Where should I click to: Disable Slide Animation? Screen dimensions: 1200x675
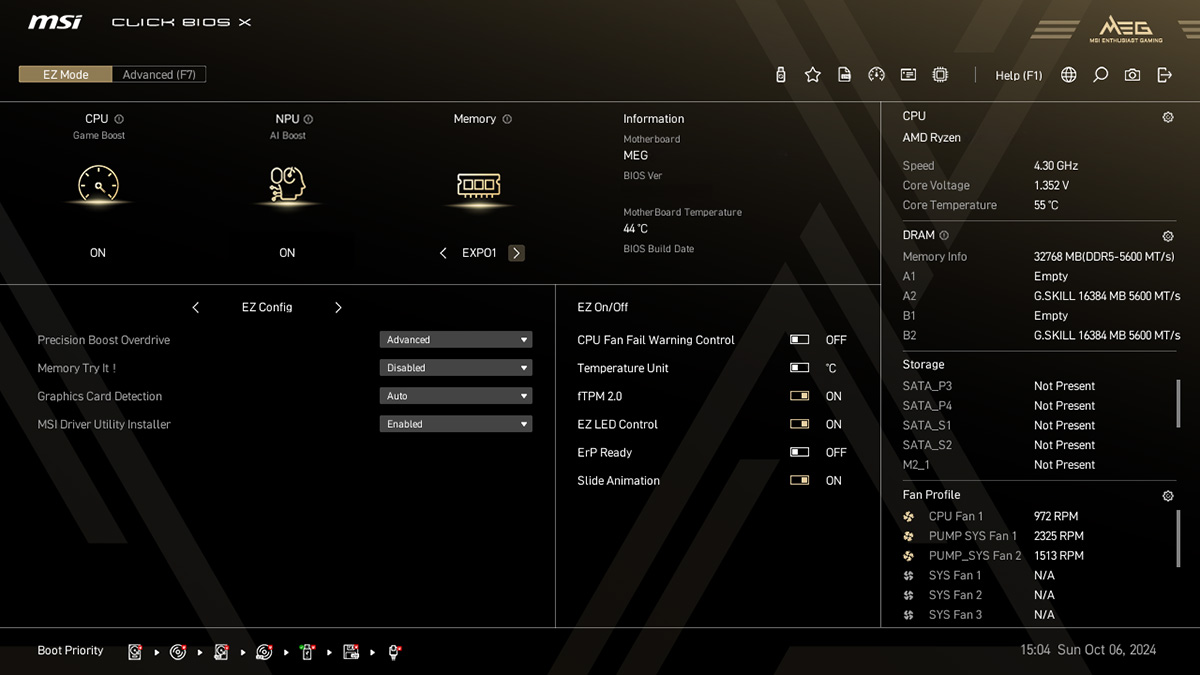[x=799, y=480]
